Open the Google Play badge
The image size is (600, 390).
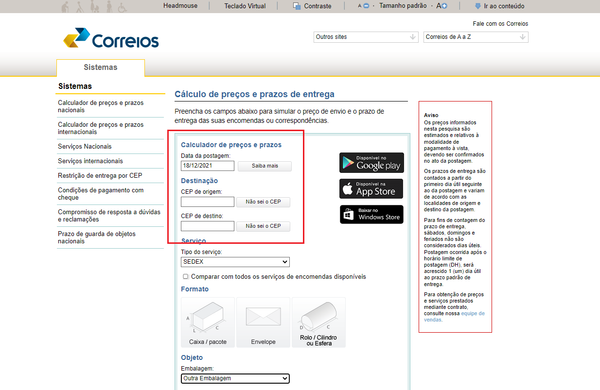(x=371, y=163)
